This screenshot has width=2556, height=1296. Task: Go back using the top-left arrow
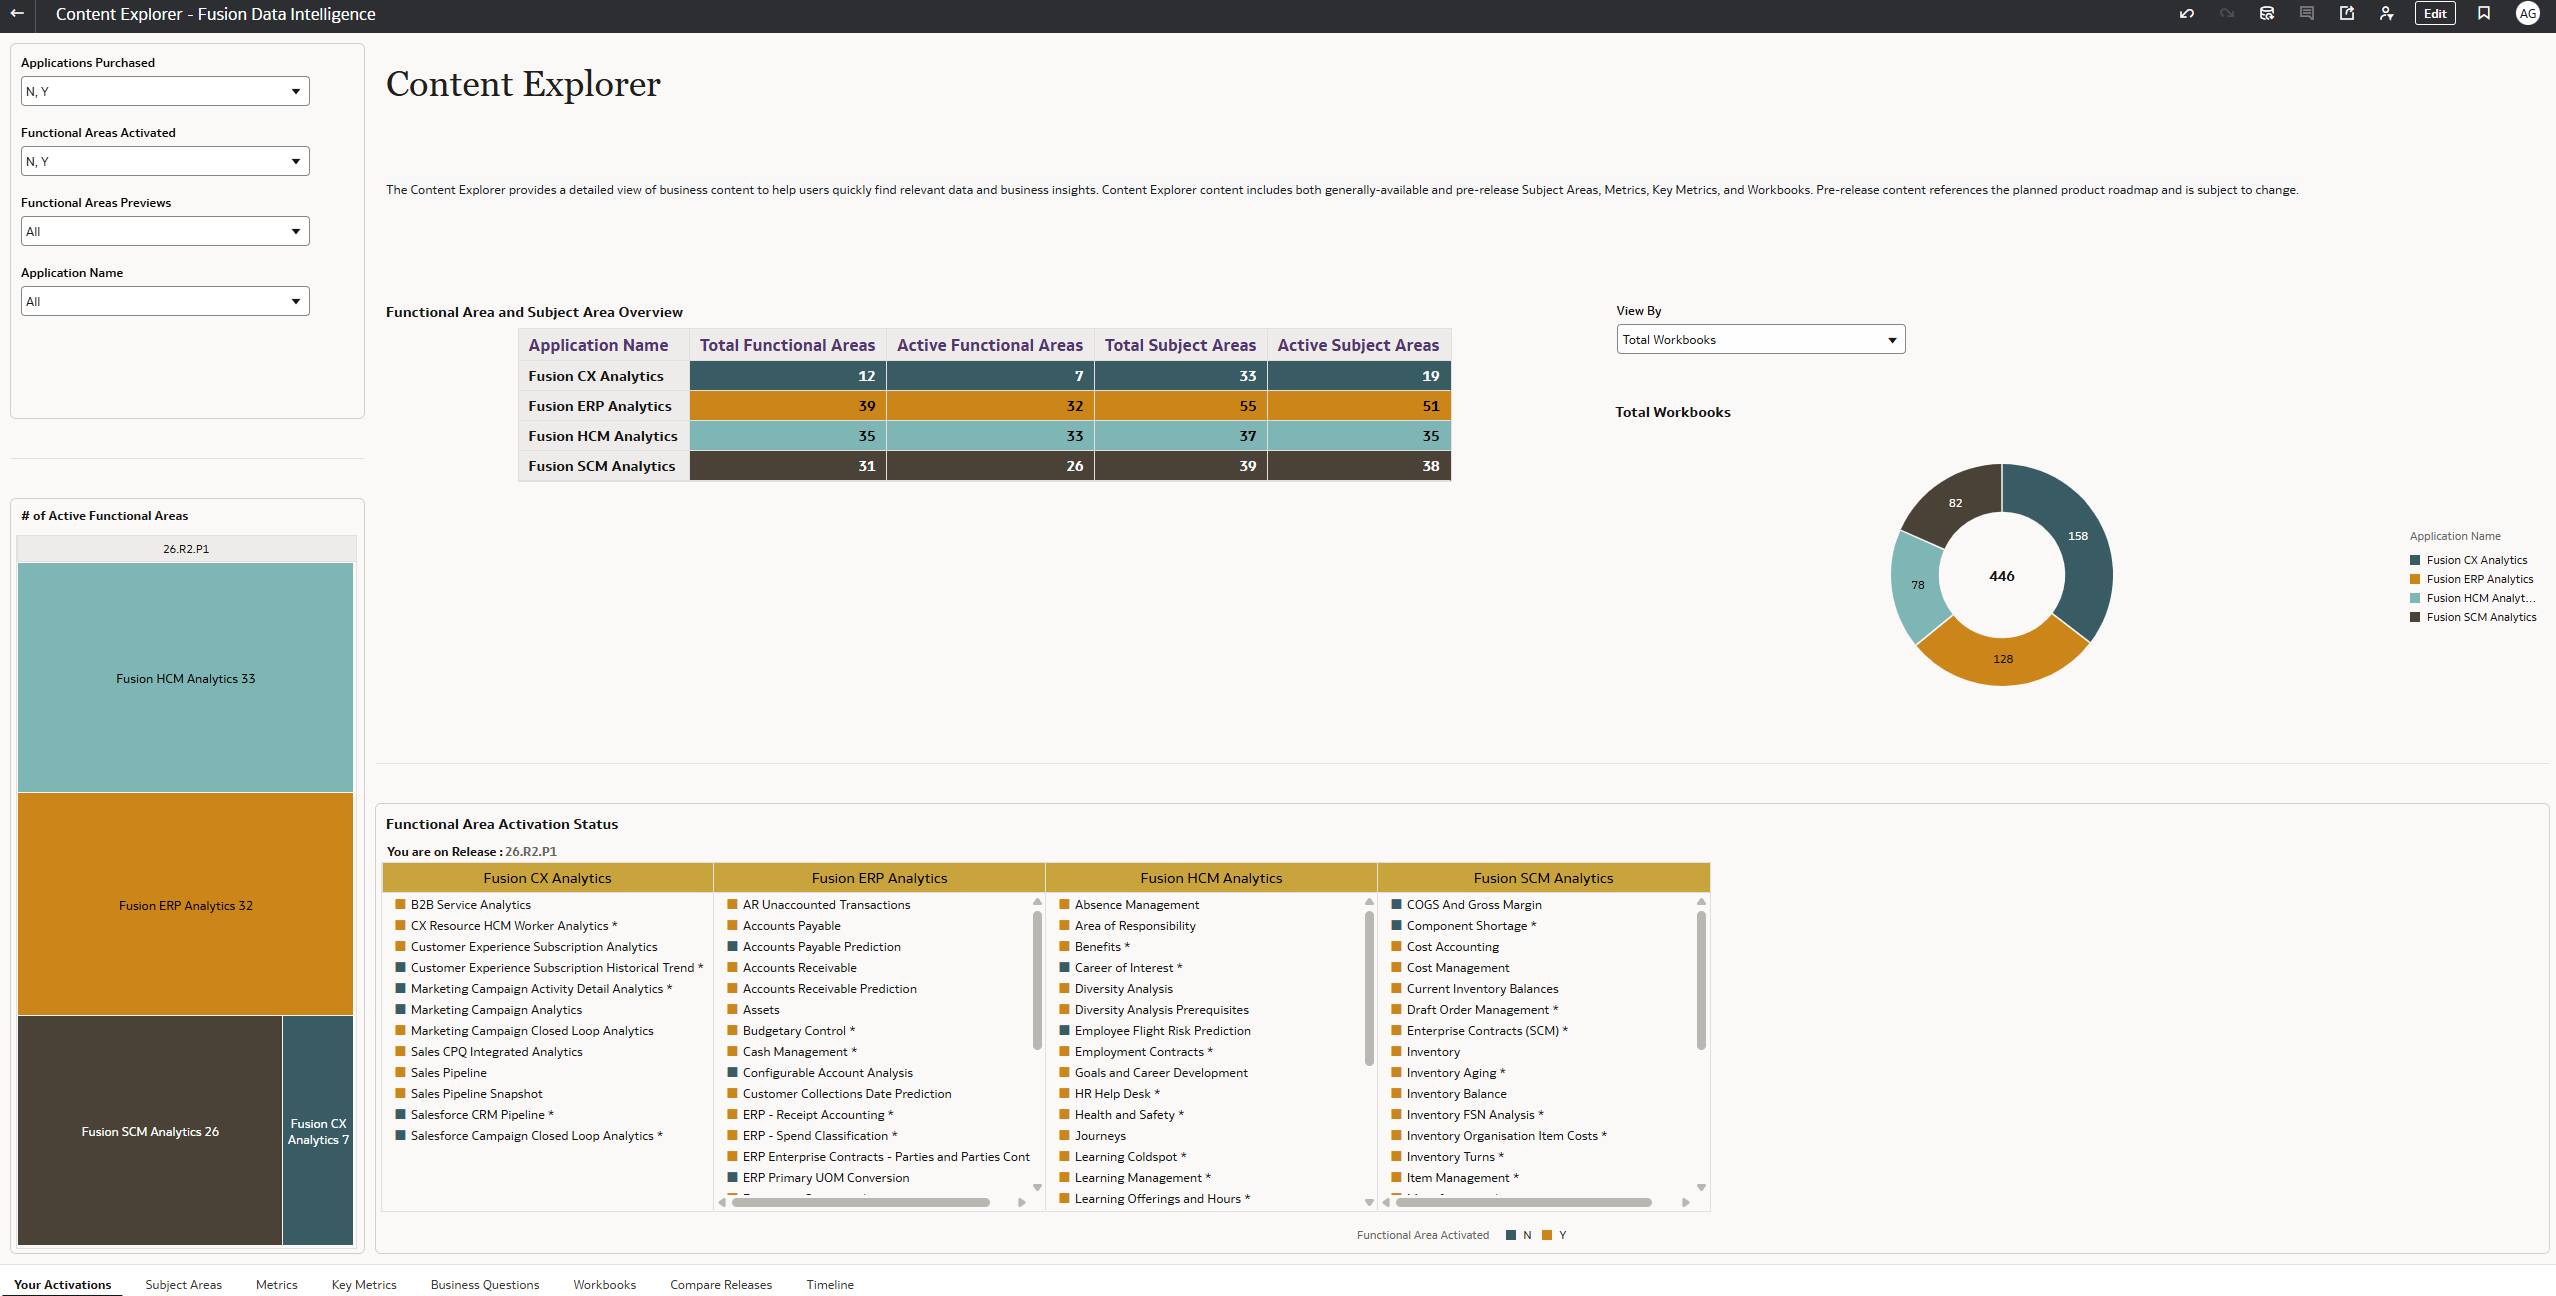pos(17,14)
